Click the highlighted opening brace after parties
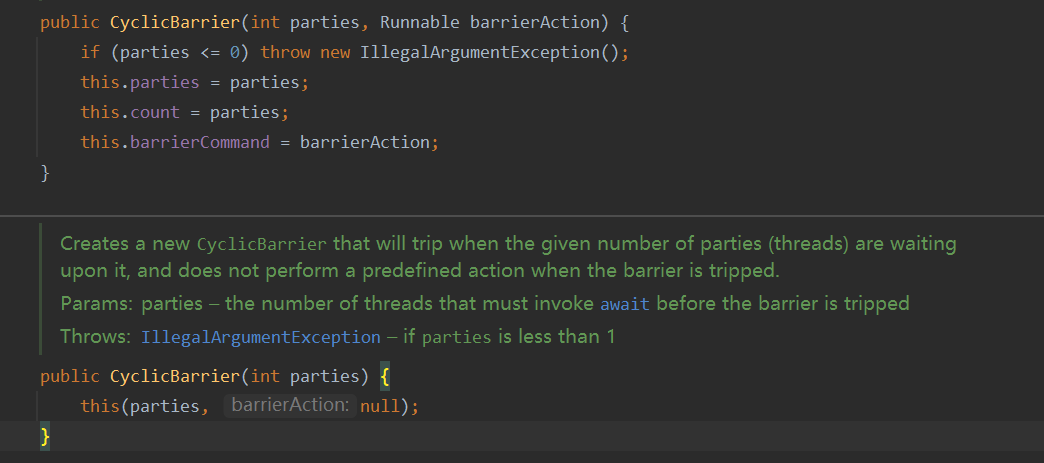The width and height of the screenshot is (1044, 463). click(x=385, y=376)
